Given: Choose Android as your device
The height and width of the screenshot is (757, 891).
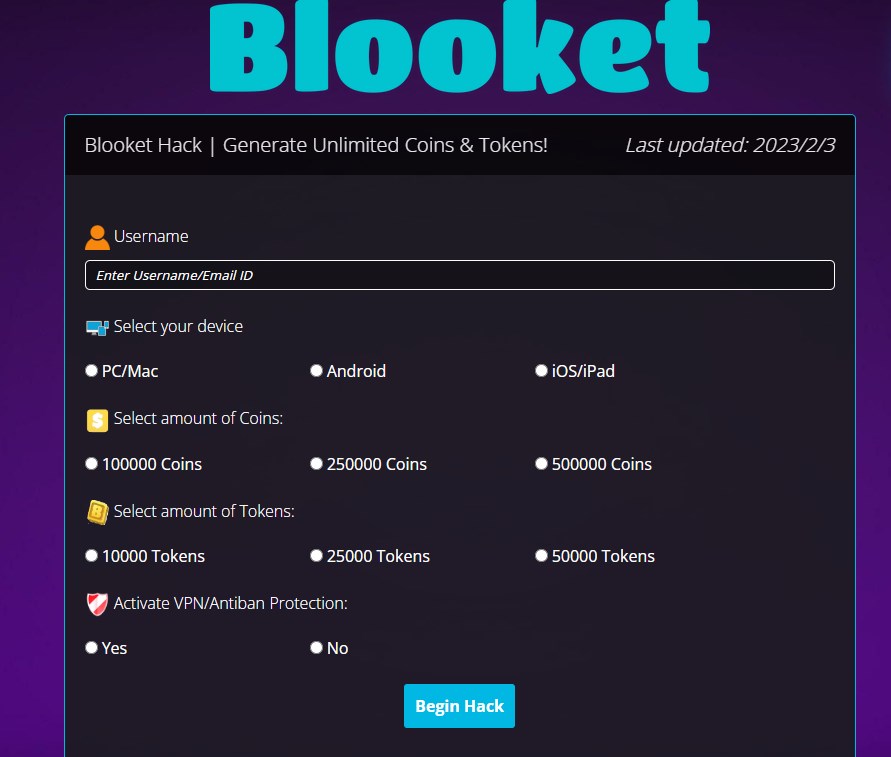Looking at the screenshot, I should 317,371.
